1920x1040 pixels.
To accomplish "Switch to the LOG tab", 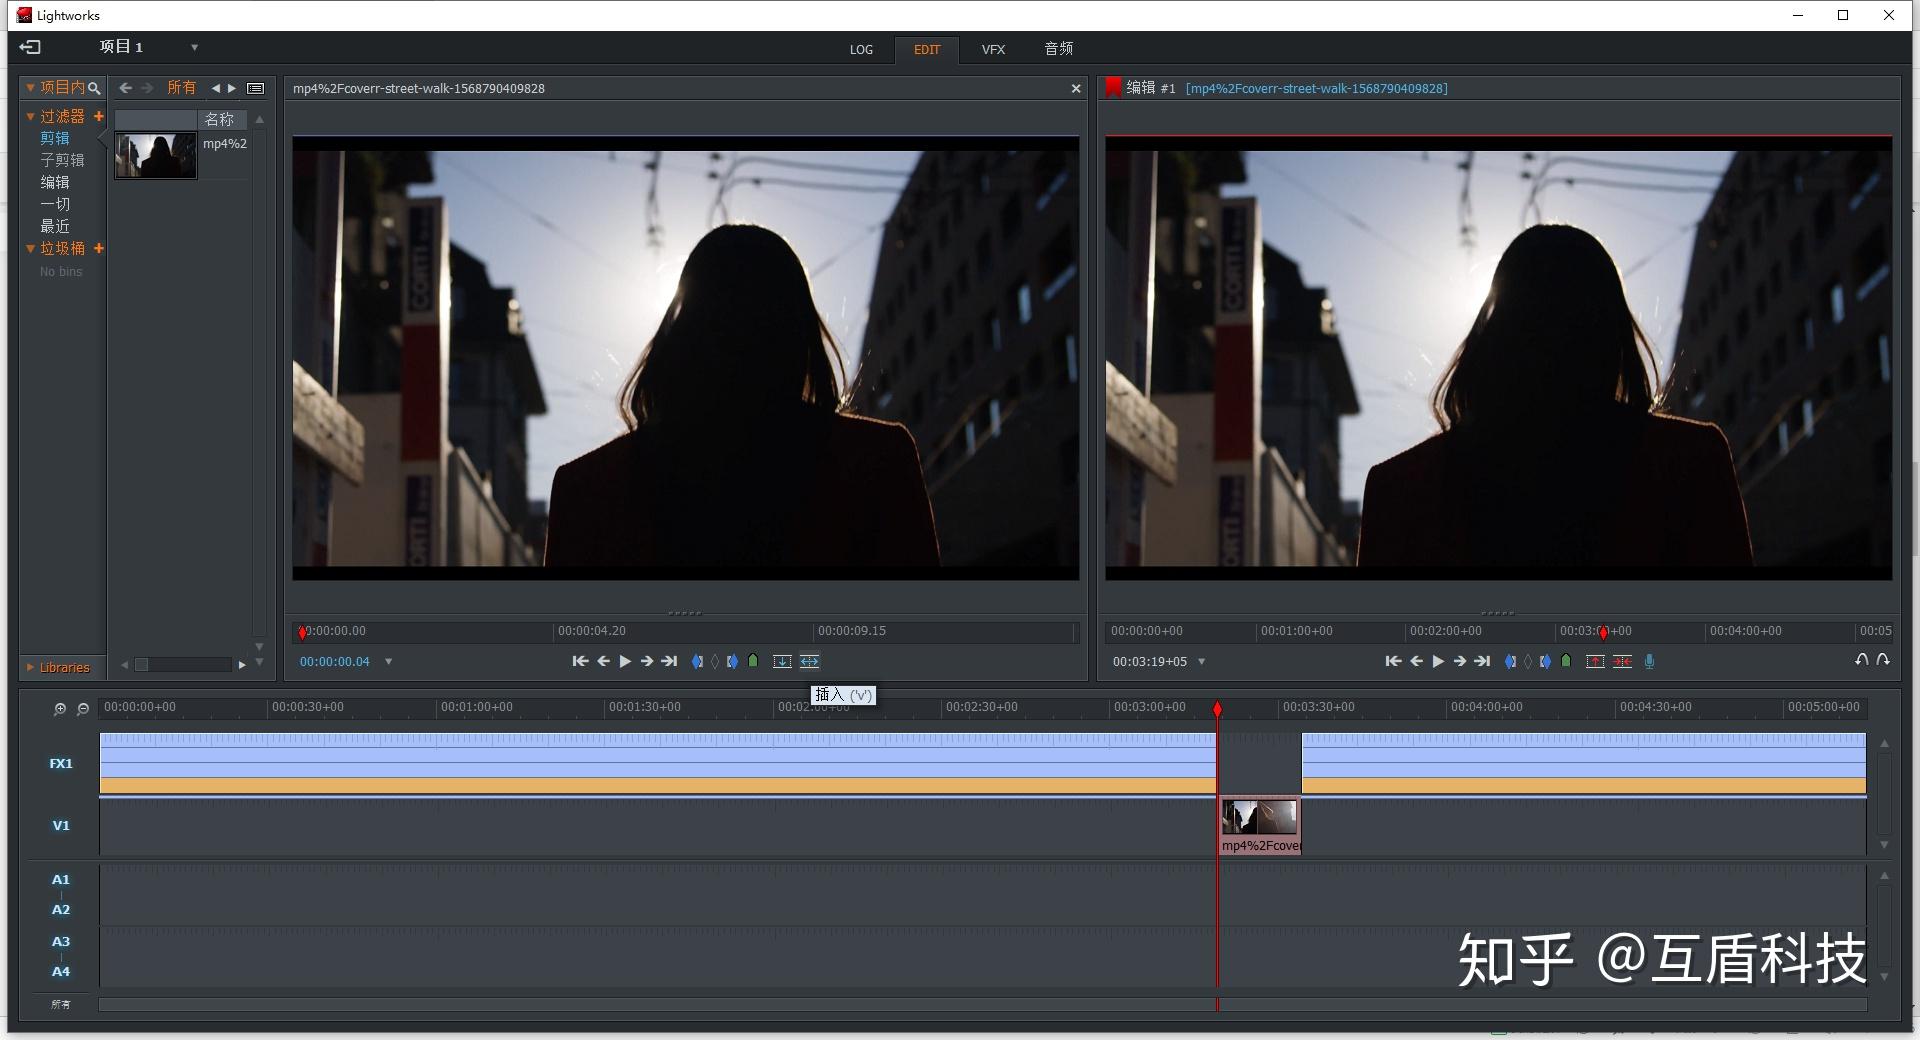I will 861,49.
